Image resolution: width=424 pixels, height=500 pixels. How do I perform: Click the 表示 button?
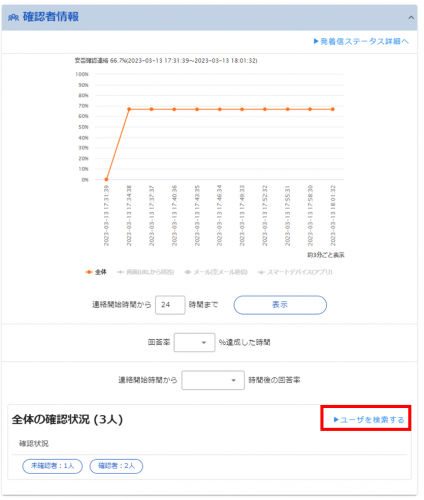coord(280,305)
